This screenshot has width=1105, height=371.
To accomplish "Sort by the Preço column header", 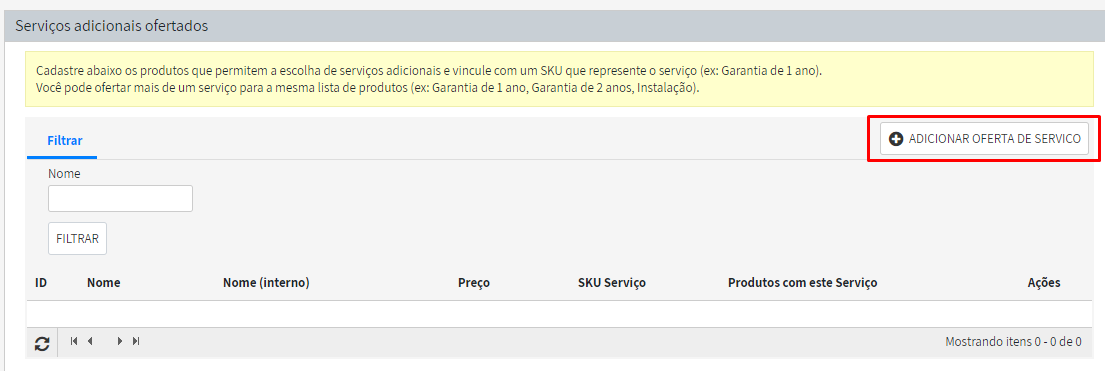I will click(x=474, y=283).
